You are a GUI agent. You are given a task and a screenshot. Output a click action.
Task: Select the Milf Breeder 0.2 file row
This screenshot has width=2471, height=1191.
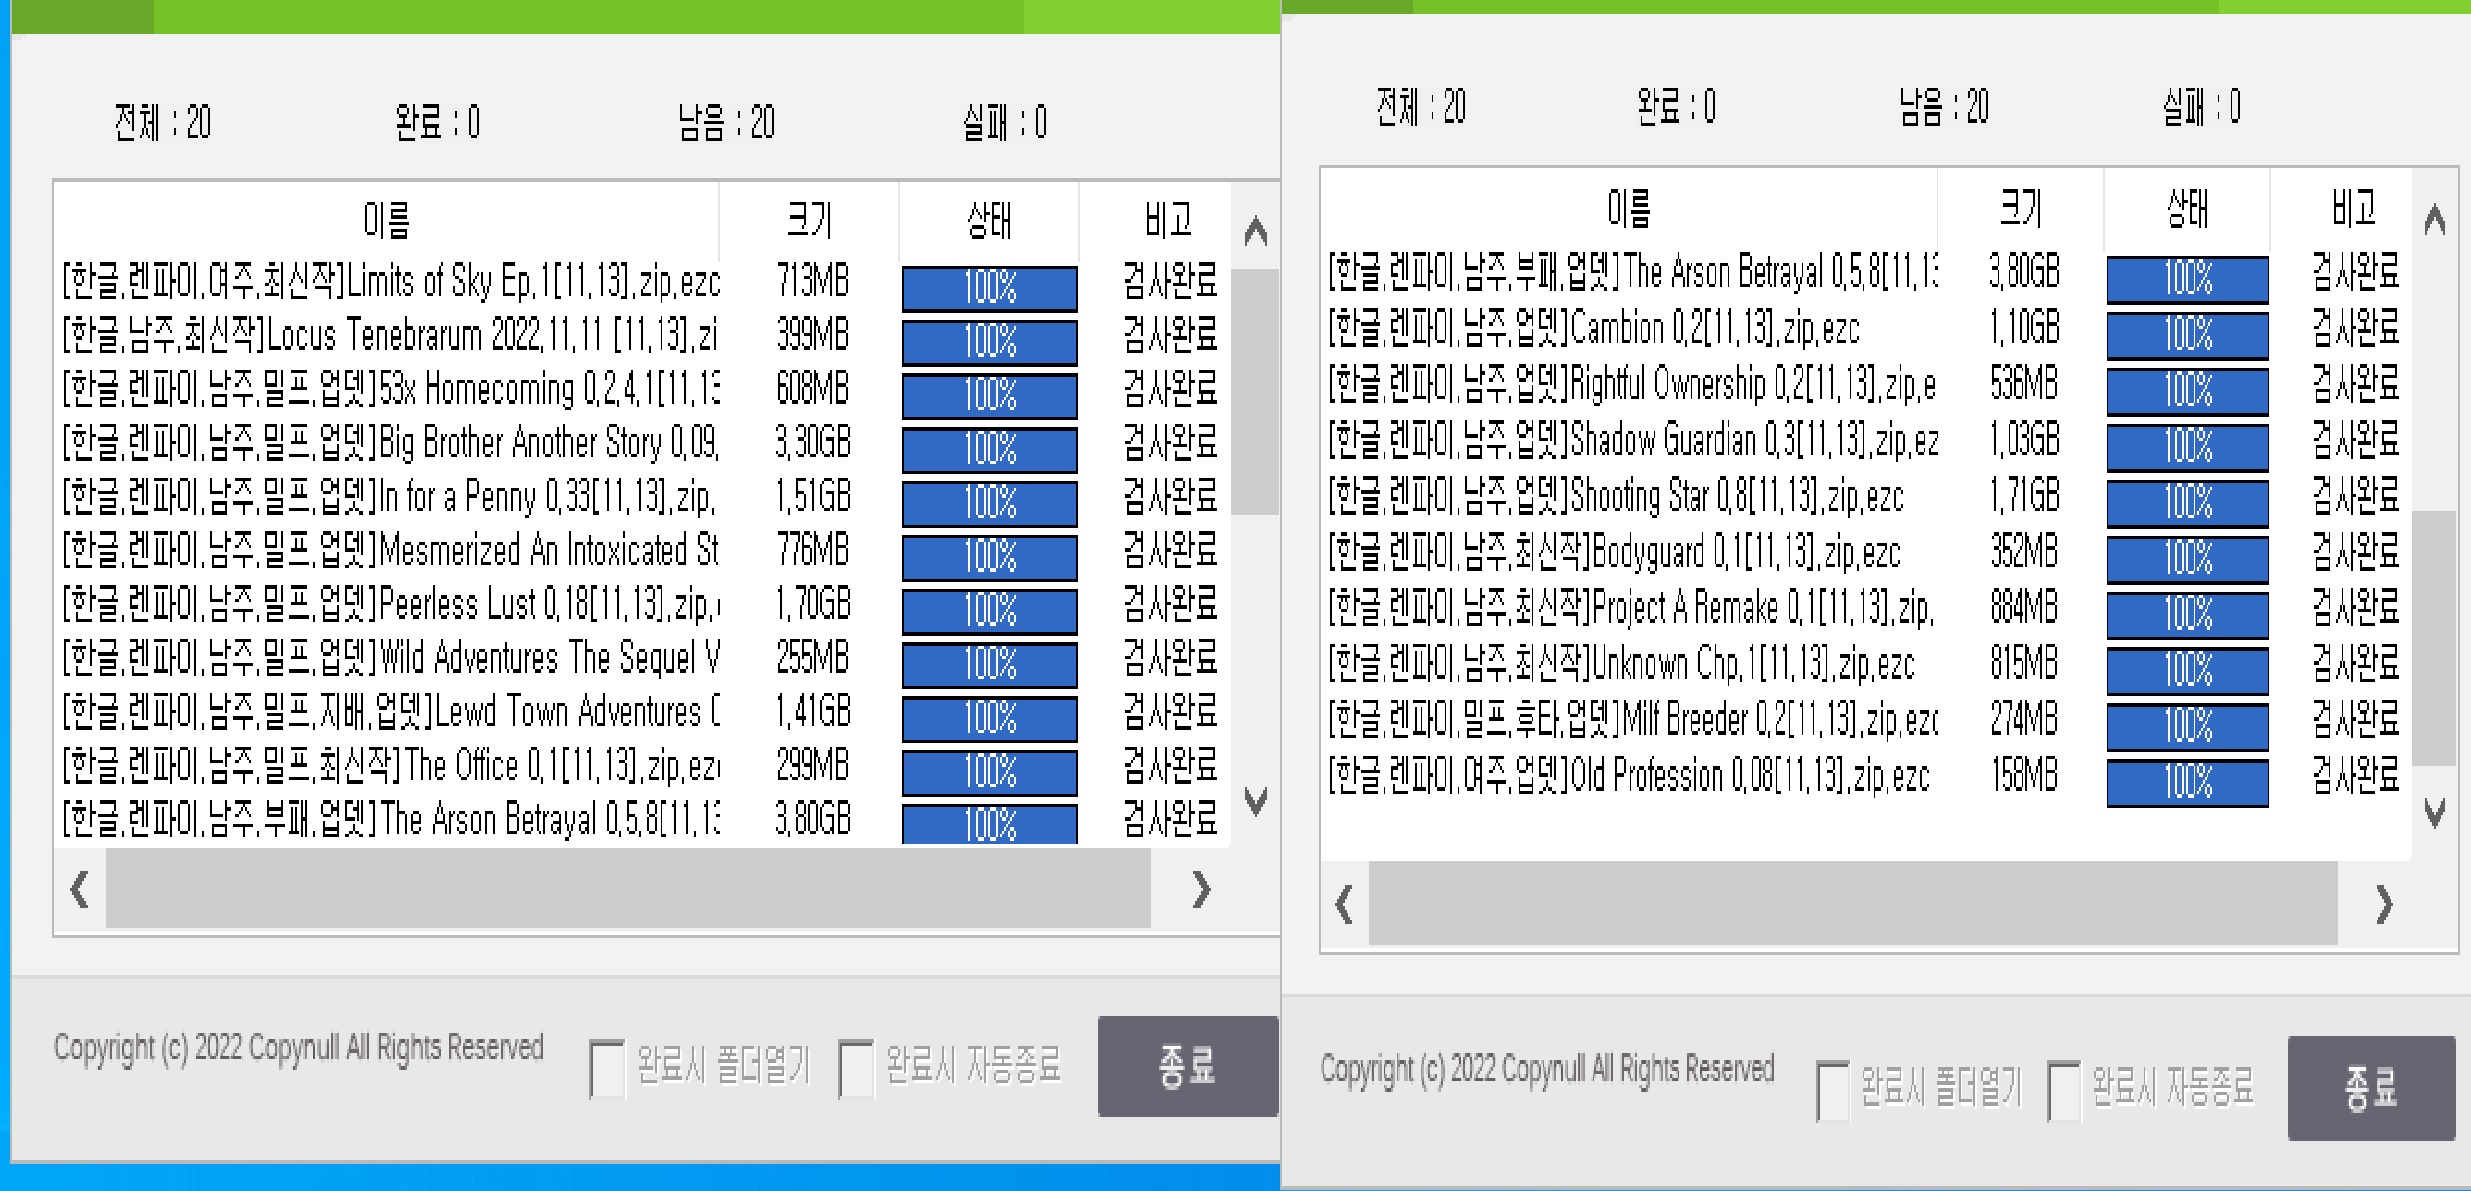pyautogui.click(x=1632, y=719)
